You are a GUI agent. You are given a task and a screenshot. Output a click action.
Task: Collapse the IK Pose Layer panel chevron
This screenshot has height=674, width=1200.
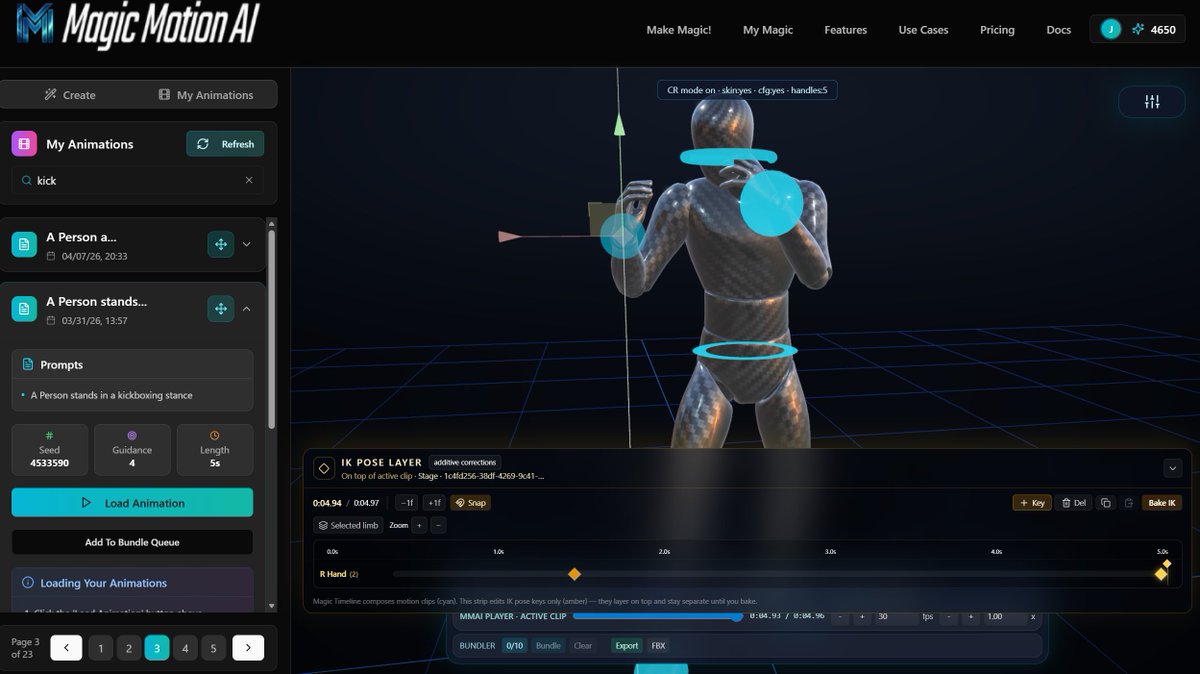1173,468
